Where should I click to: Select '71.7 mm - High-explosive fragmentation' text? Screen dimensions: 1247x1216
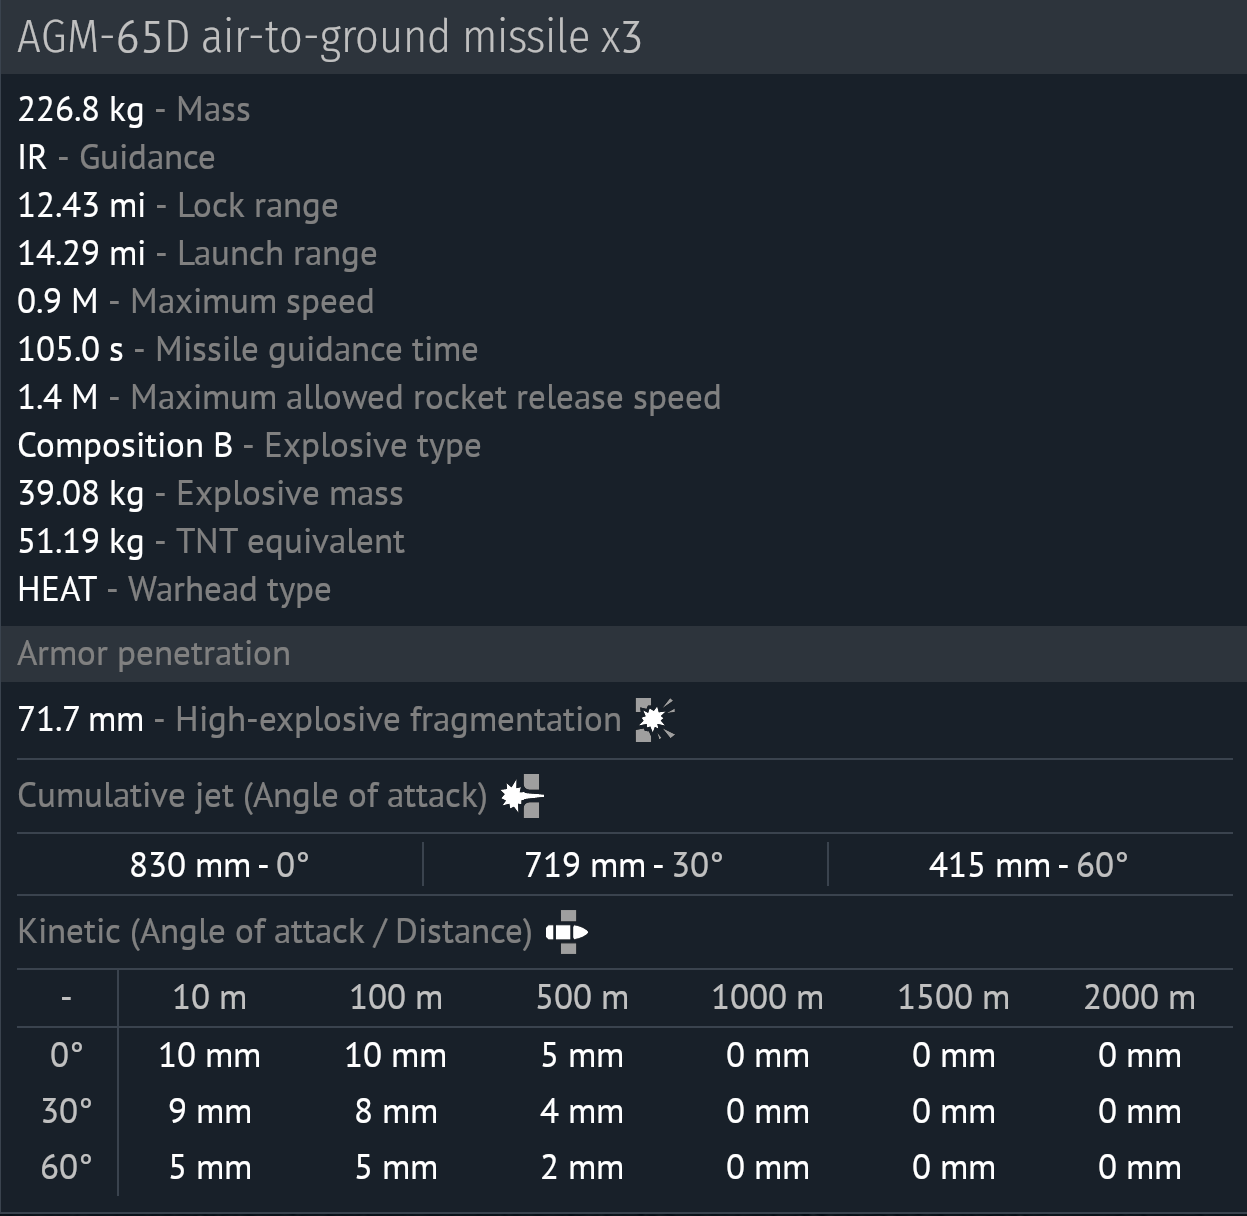[x=319, y=720]
